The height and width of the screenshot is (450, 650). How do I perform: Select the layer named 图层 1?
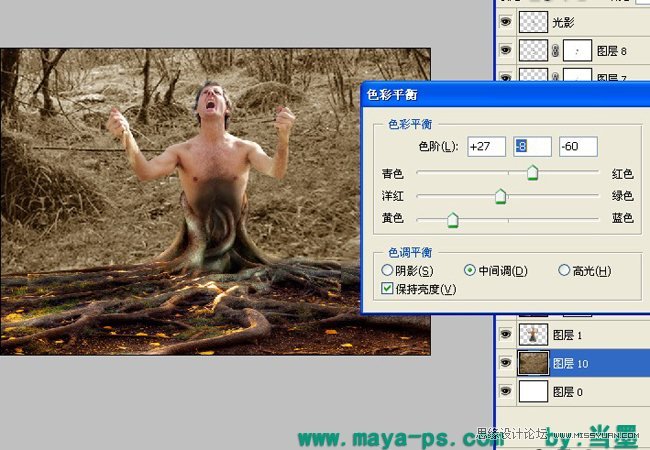click(x=568, y=335)
